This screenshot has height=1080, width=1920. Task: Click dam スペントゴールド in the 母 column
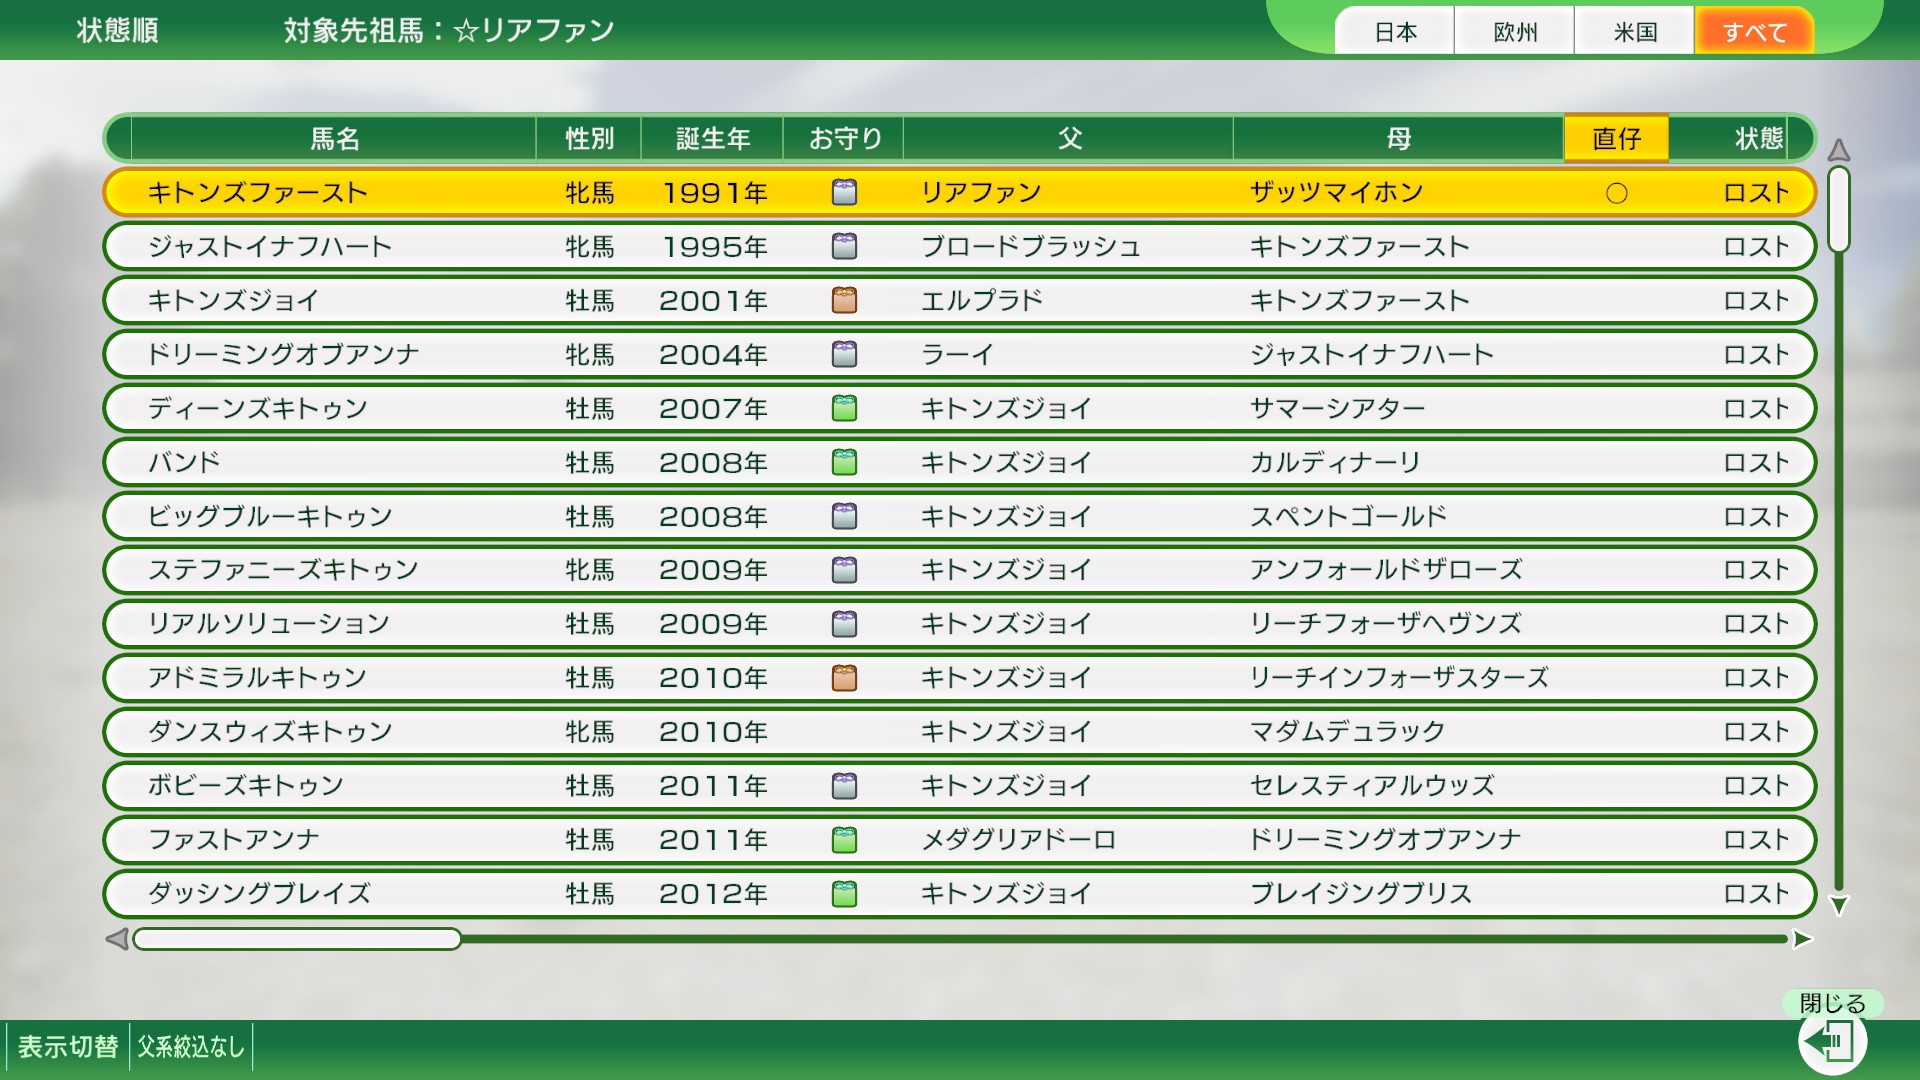click(1348, 517)
